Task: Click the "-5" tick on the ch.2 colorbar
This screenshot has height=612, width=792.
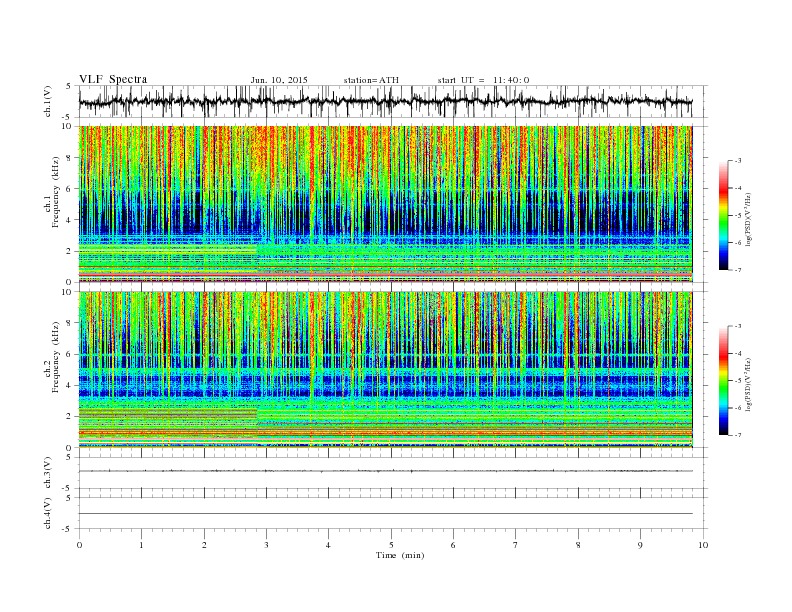Action: click(738, 381)
